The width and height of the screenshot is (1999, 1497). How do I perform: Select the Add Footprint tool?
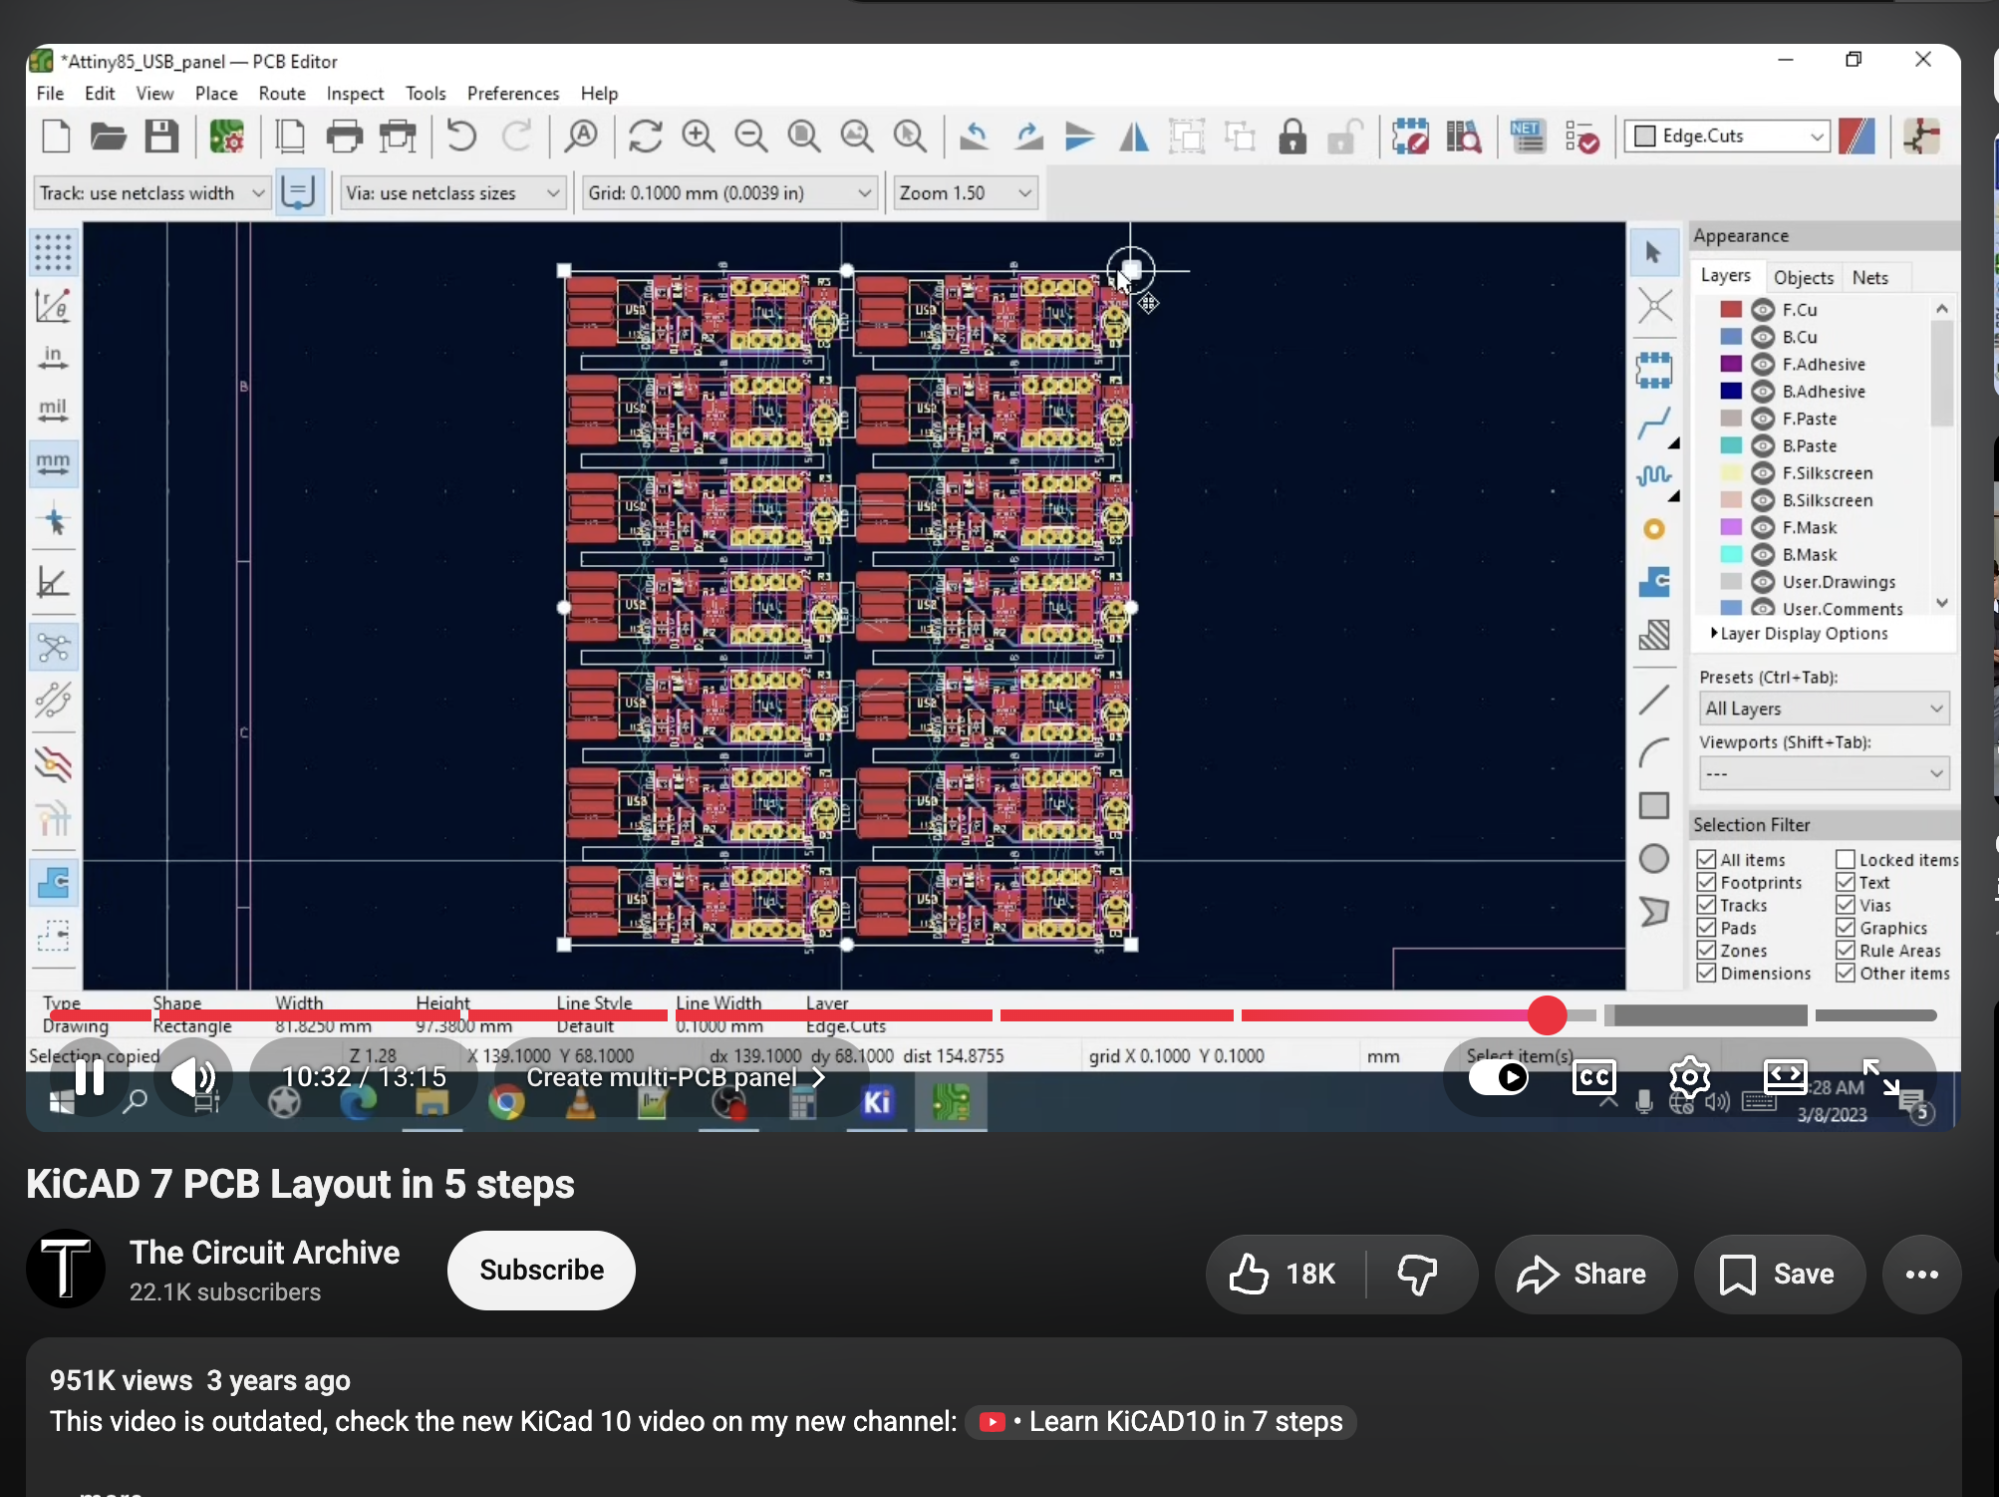(1654, 370)
